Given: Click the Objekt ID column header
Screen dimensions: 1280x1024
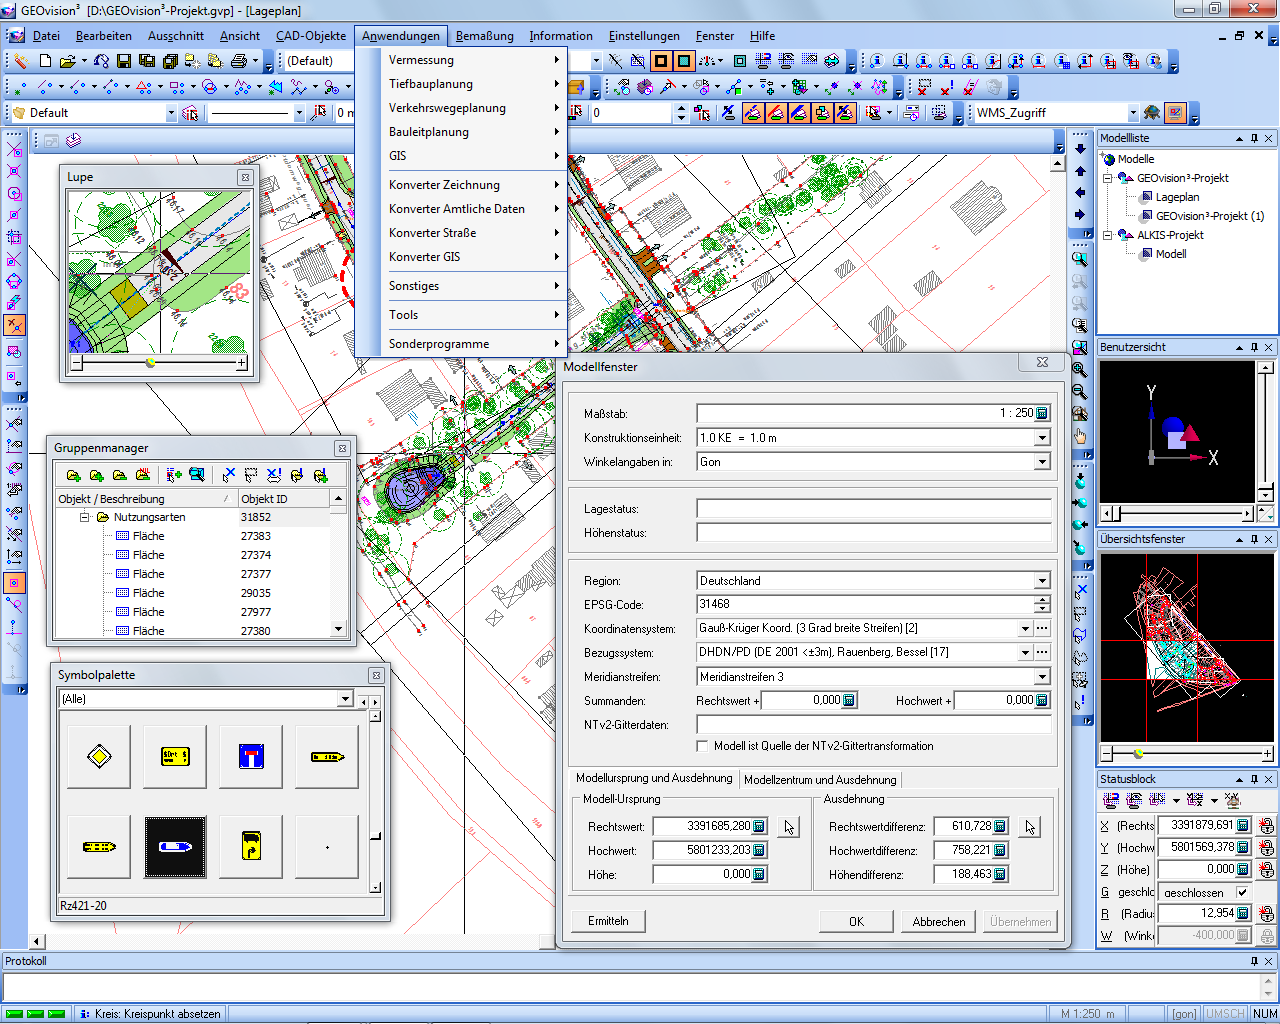Looking at the screenshot, I should tap(283, 499).
